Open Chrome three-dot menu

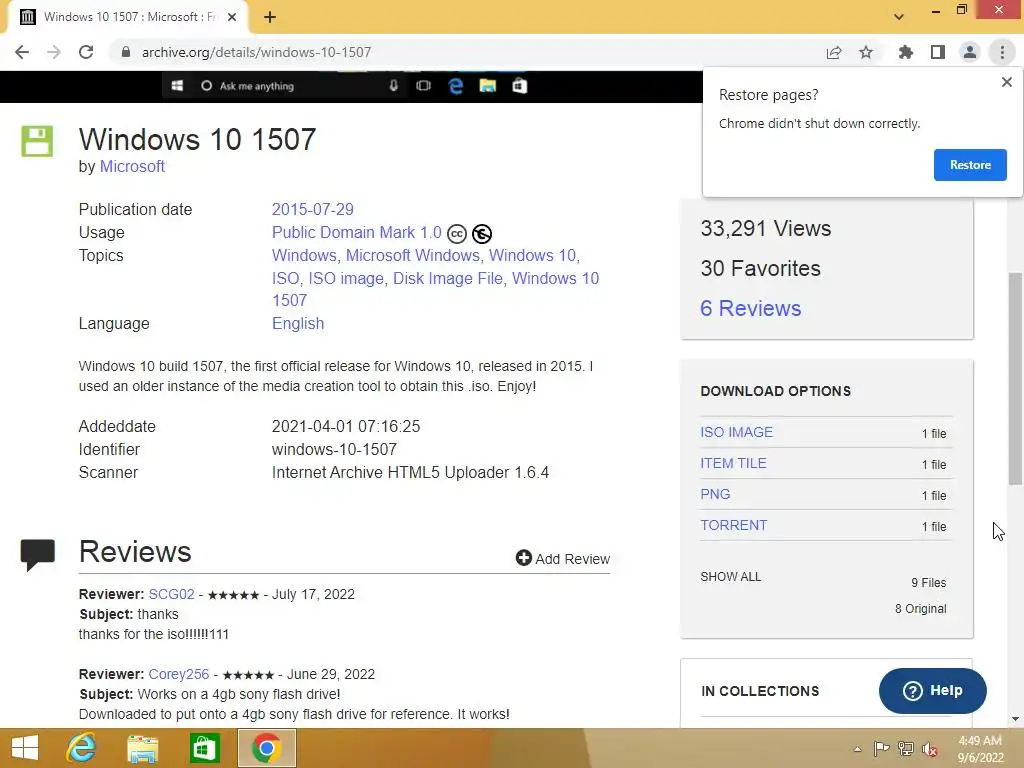click(1002, 52)
